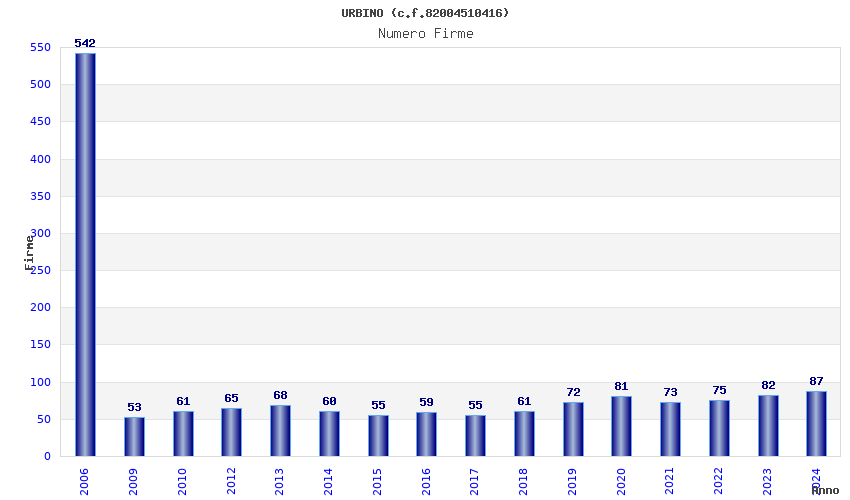Click the value label 60
This screenshot has height=500, width=850.
329,401
